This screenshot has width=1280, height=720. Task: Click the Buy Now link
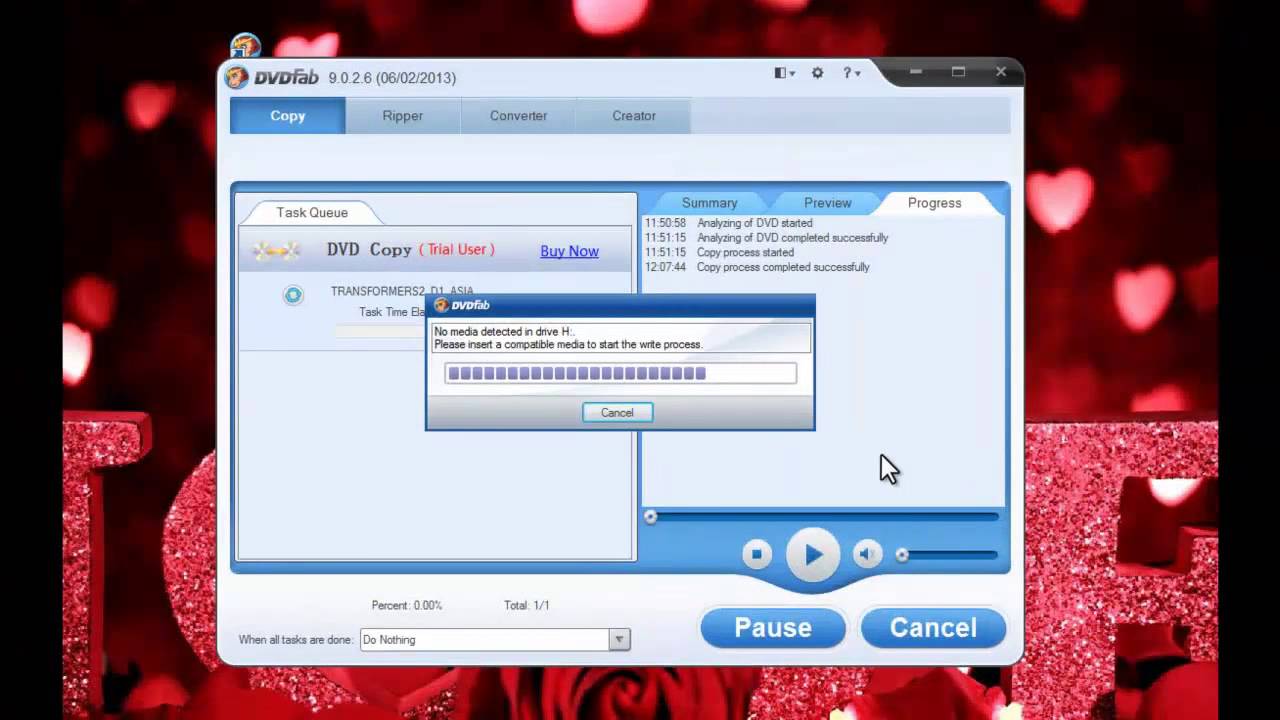569,251
